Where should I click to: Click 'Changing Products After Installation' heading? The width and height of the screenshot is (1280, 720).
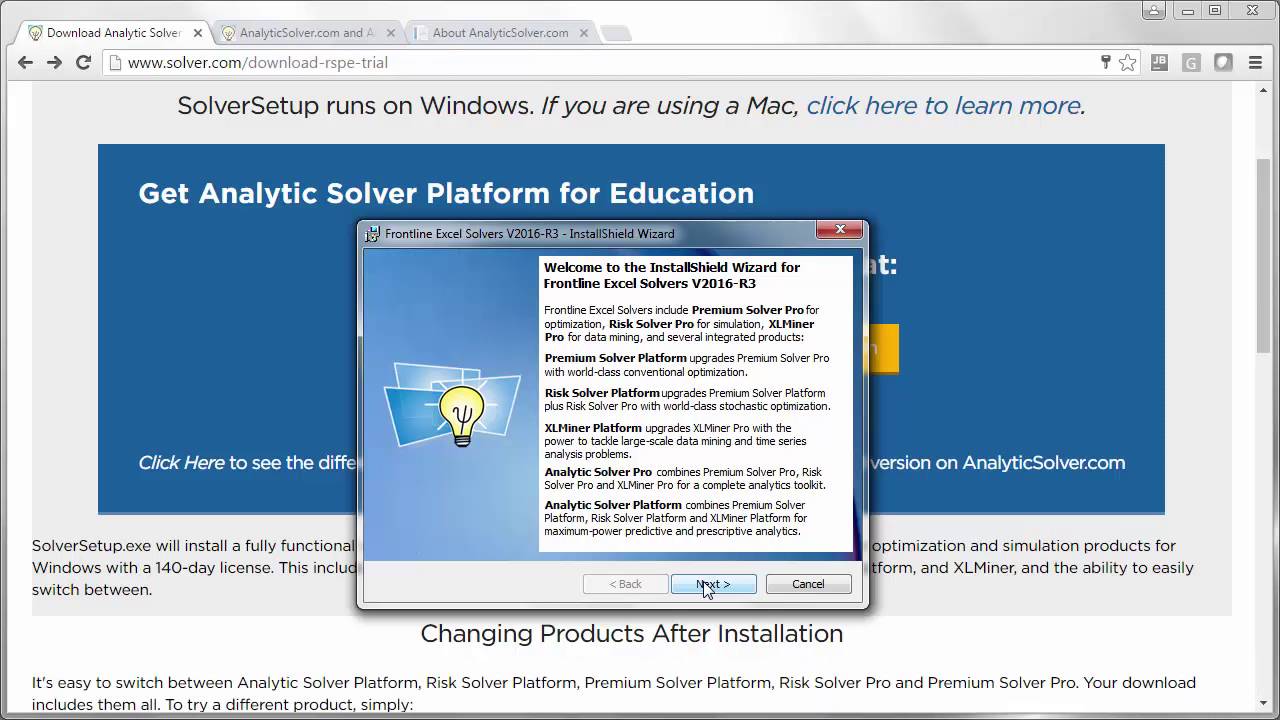point(632,633)
